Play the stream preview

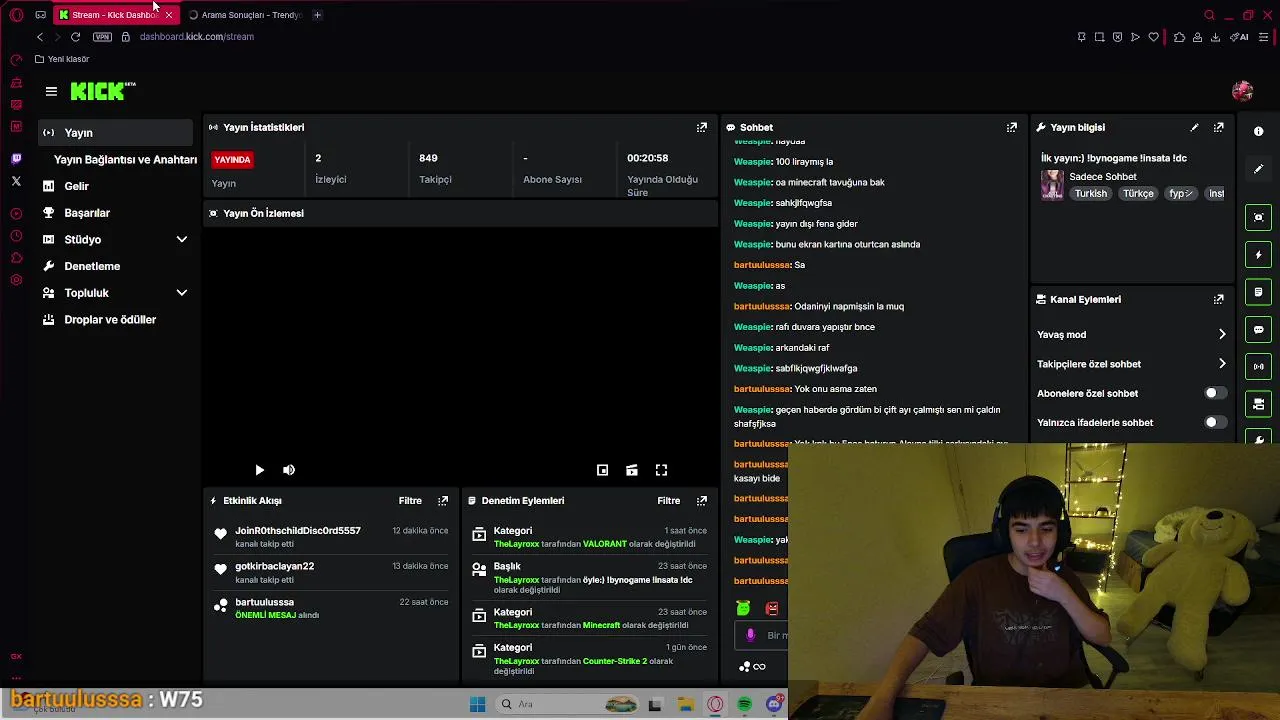coord(259,470)
